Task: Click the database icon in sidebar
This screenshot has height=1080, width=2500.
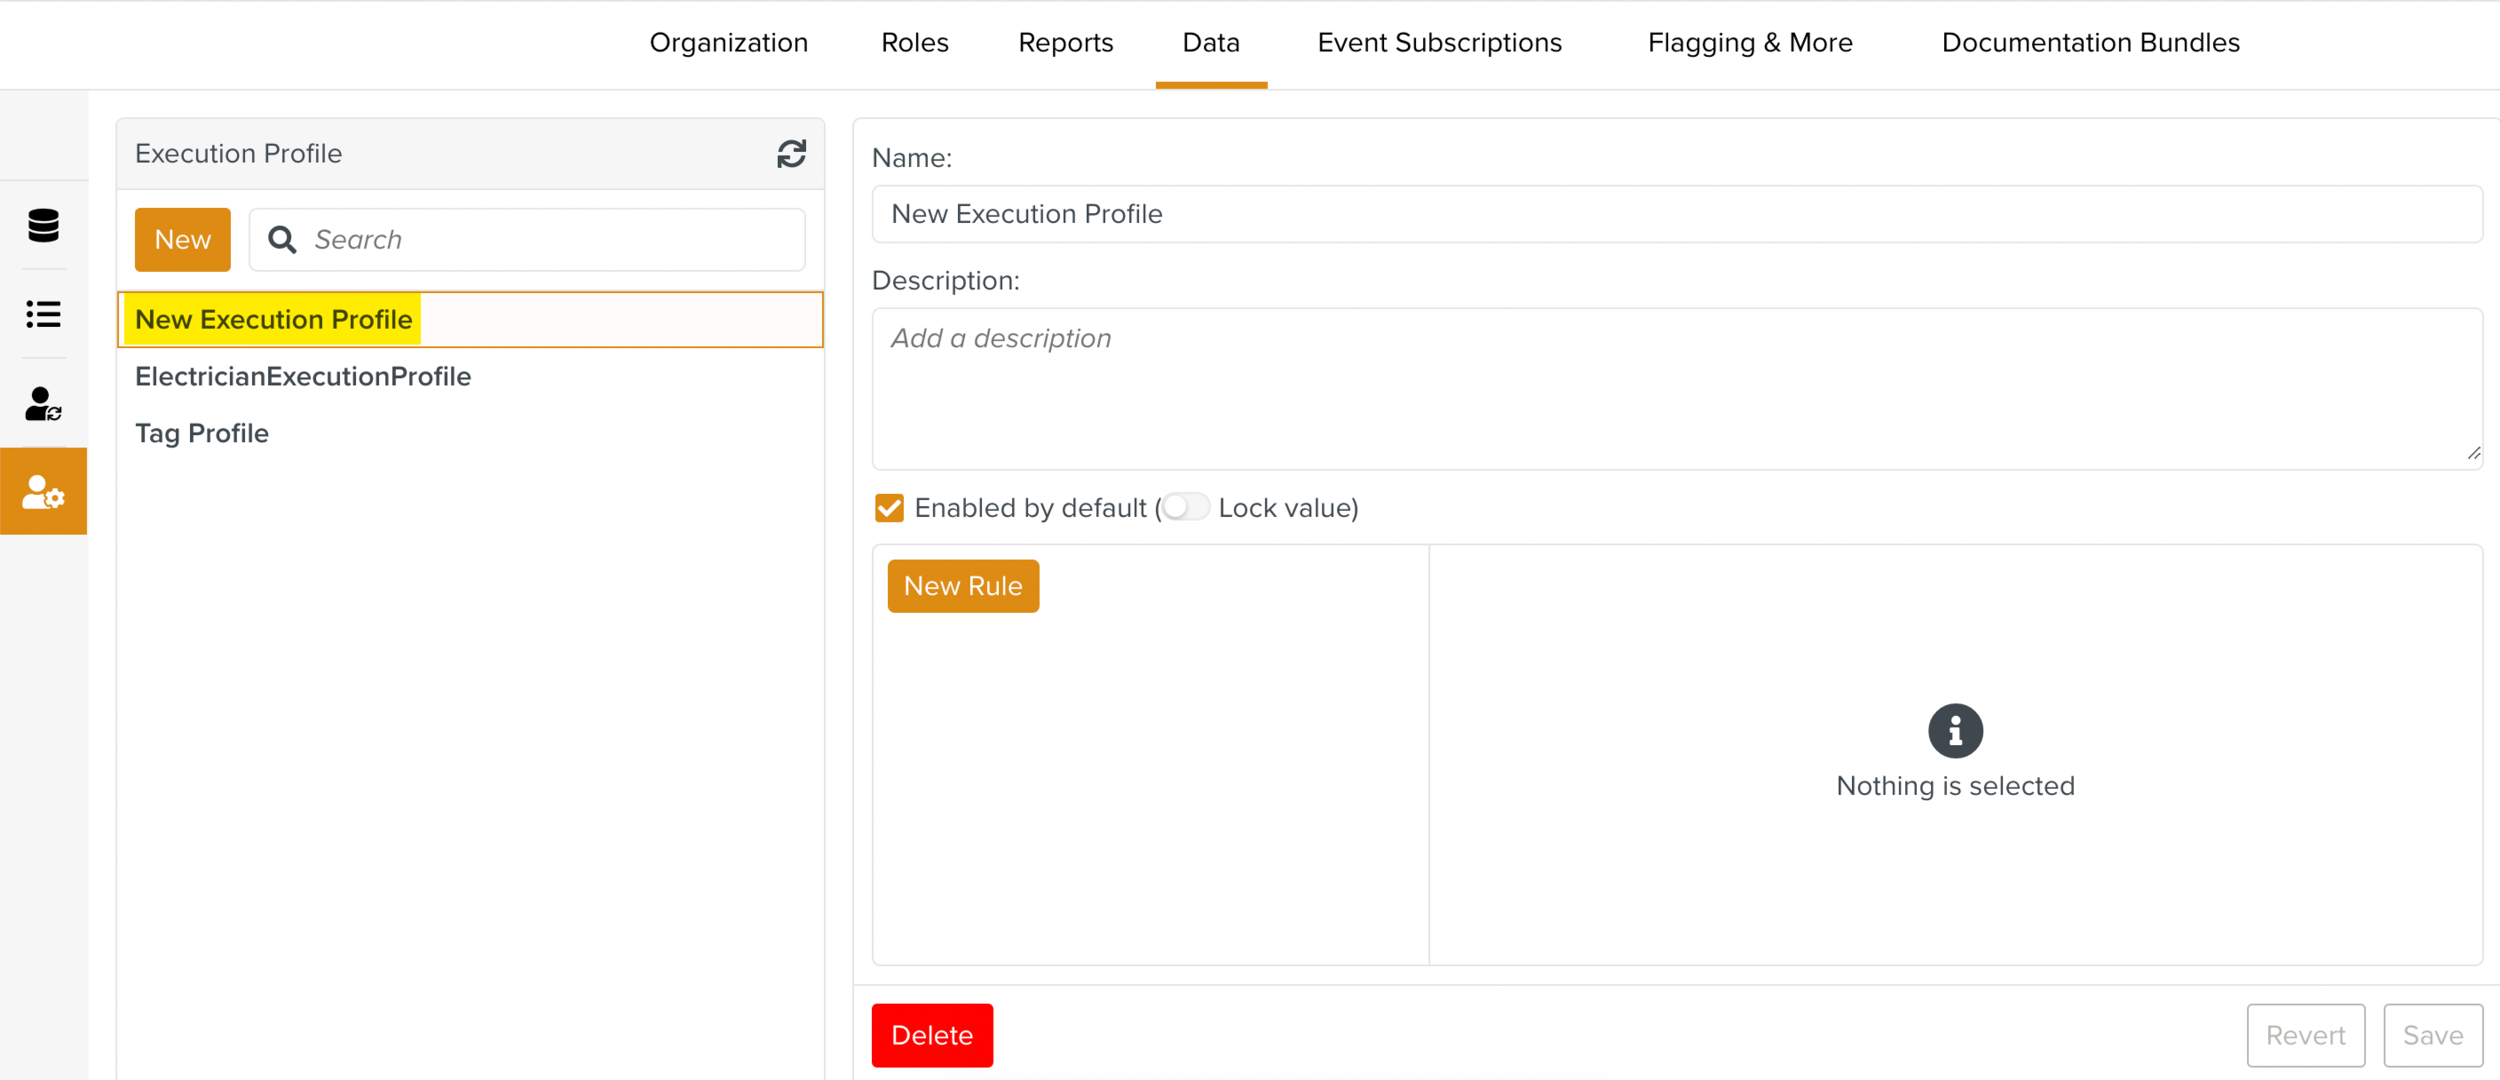Action: (x=43, y=226)
